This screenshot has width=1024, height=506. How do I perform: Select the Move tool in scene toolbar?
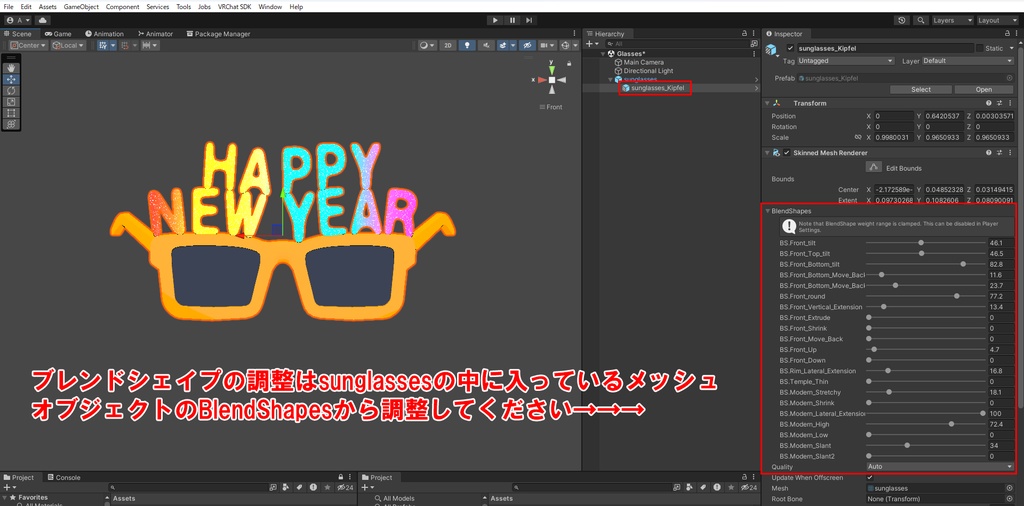pos(11,79)
